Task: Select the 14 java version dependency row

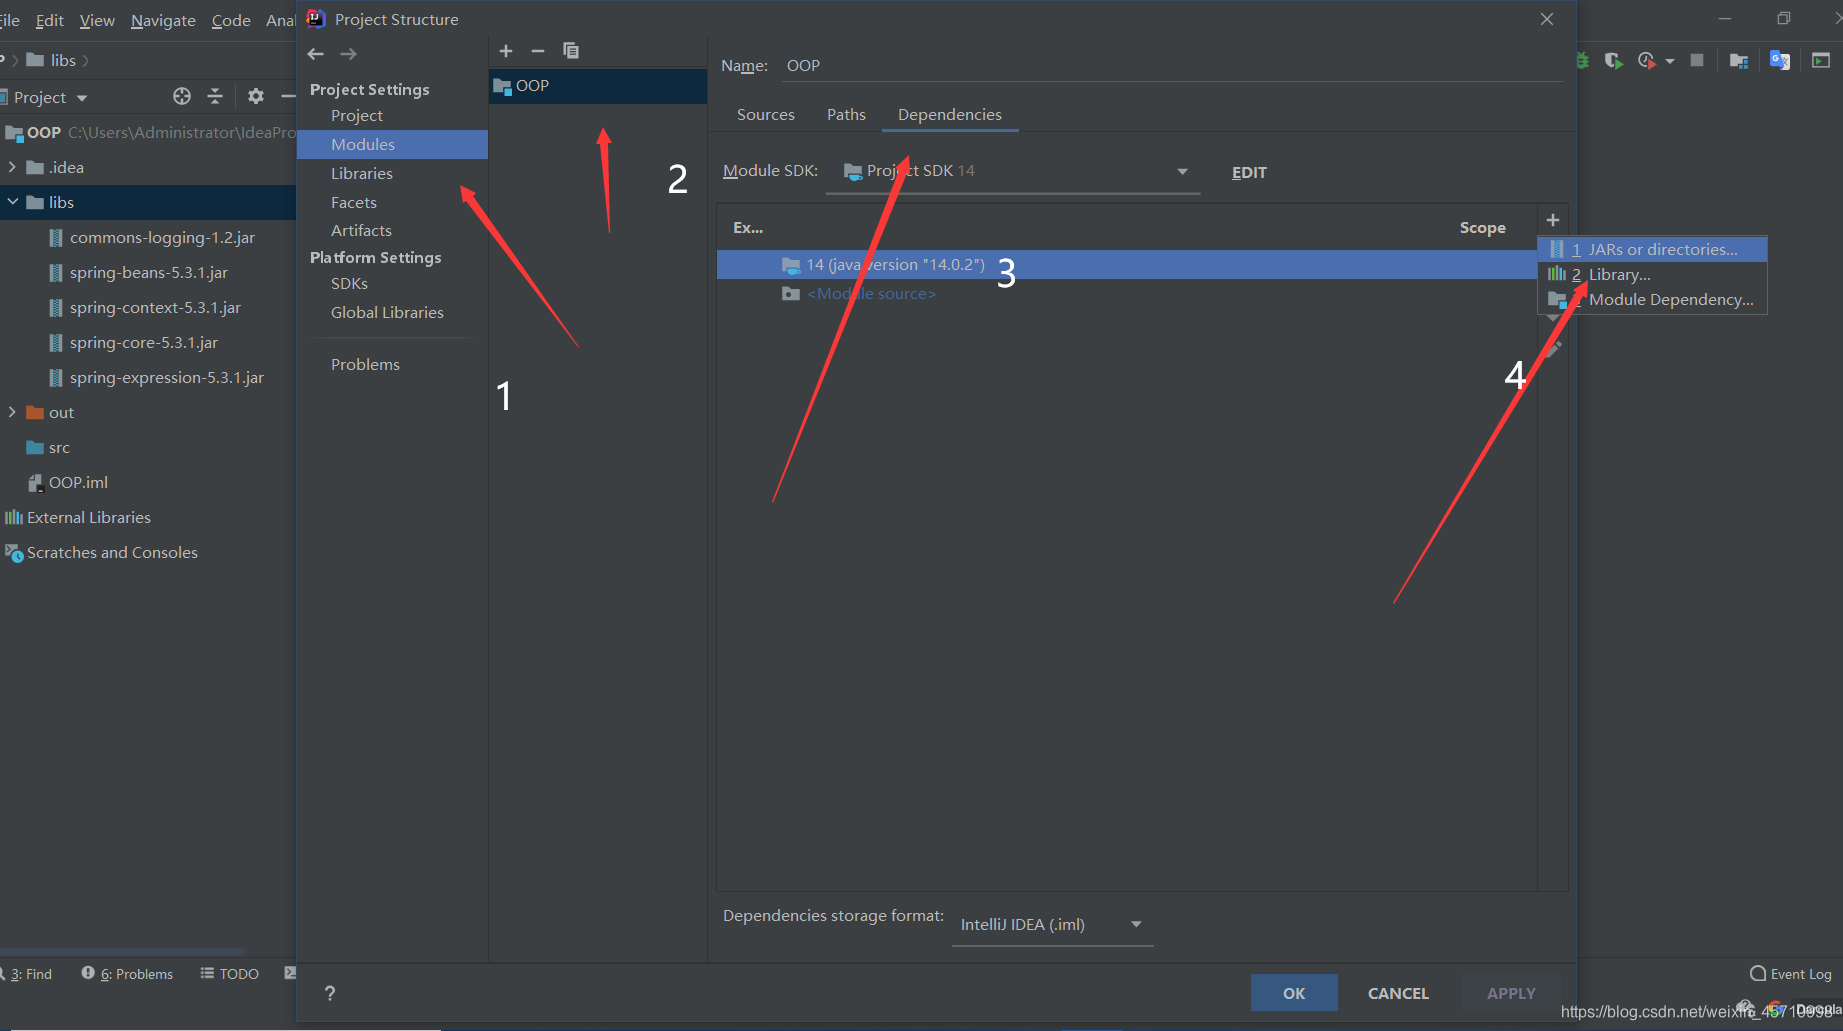Action: point(1126,265)
